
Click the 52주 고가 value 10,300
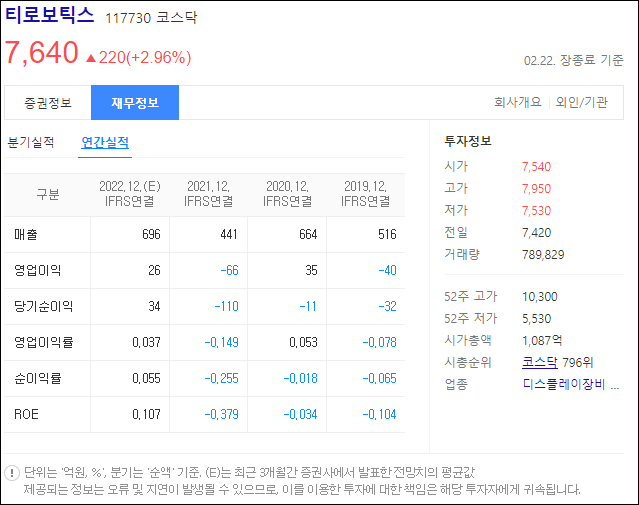click(x=540, y=297)
